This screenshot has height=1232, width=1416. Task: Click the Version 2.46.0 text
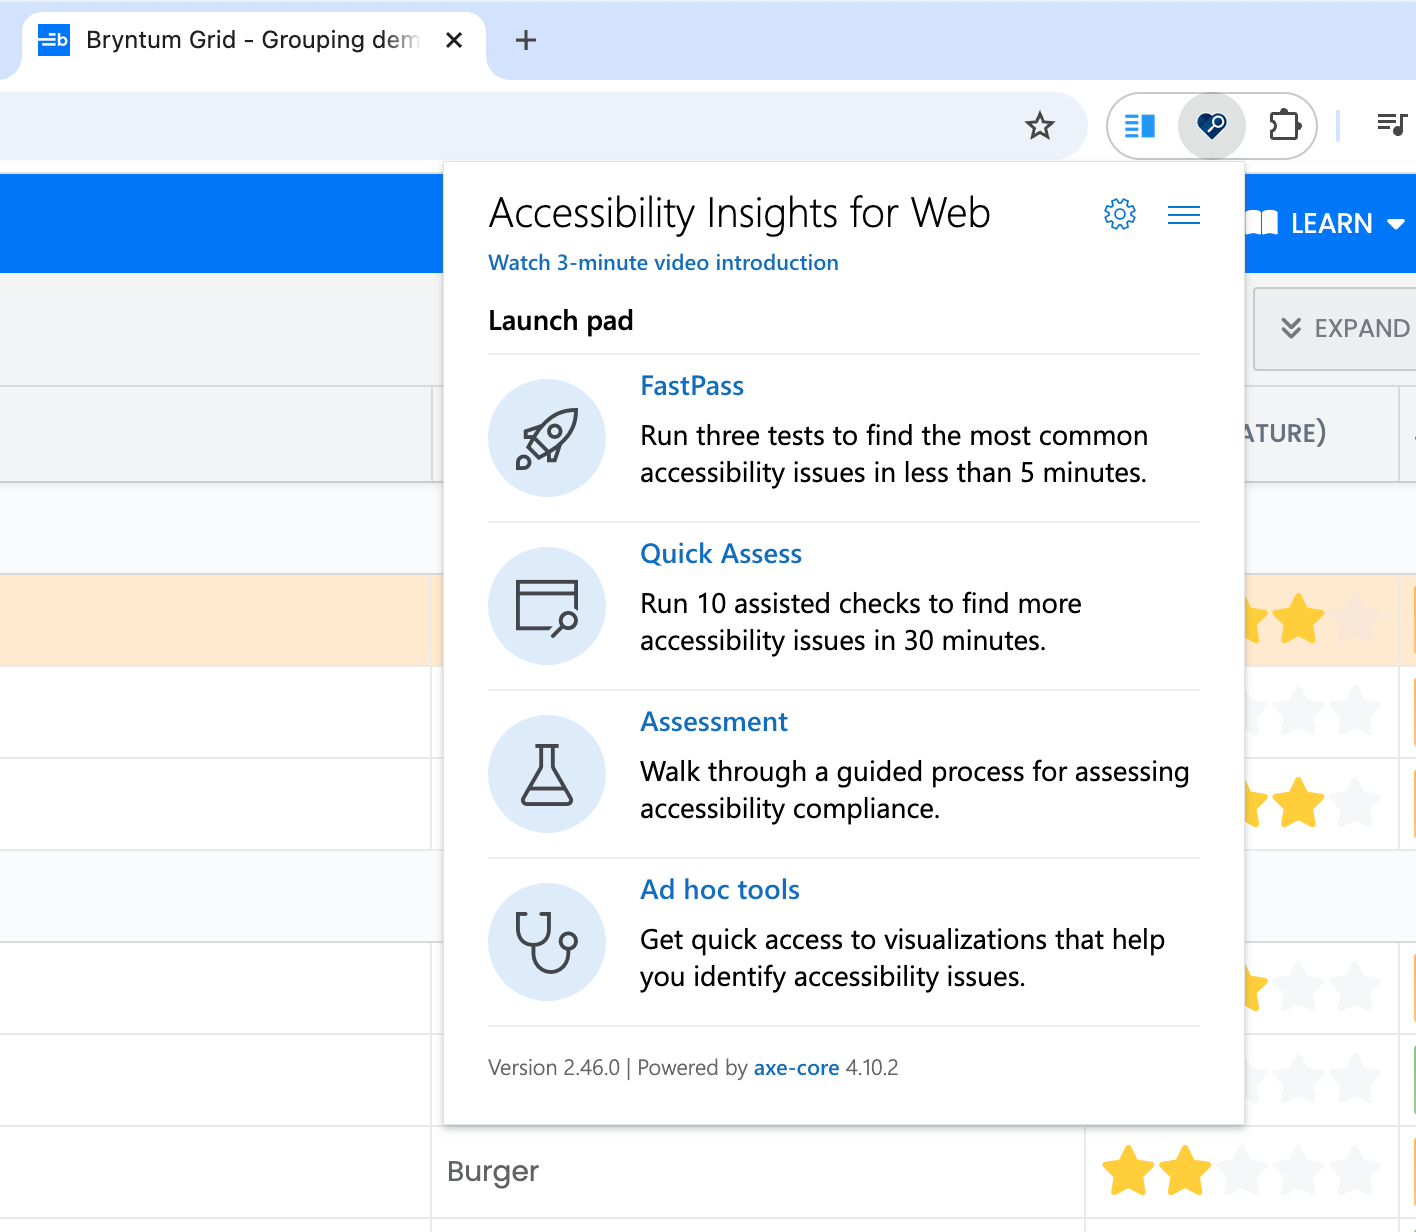coord(554,1068)
